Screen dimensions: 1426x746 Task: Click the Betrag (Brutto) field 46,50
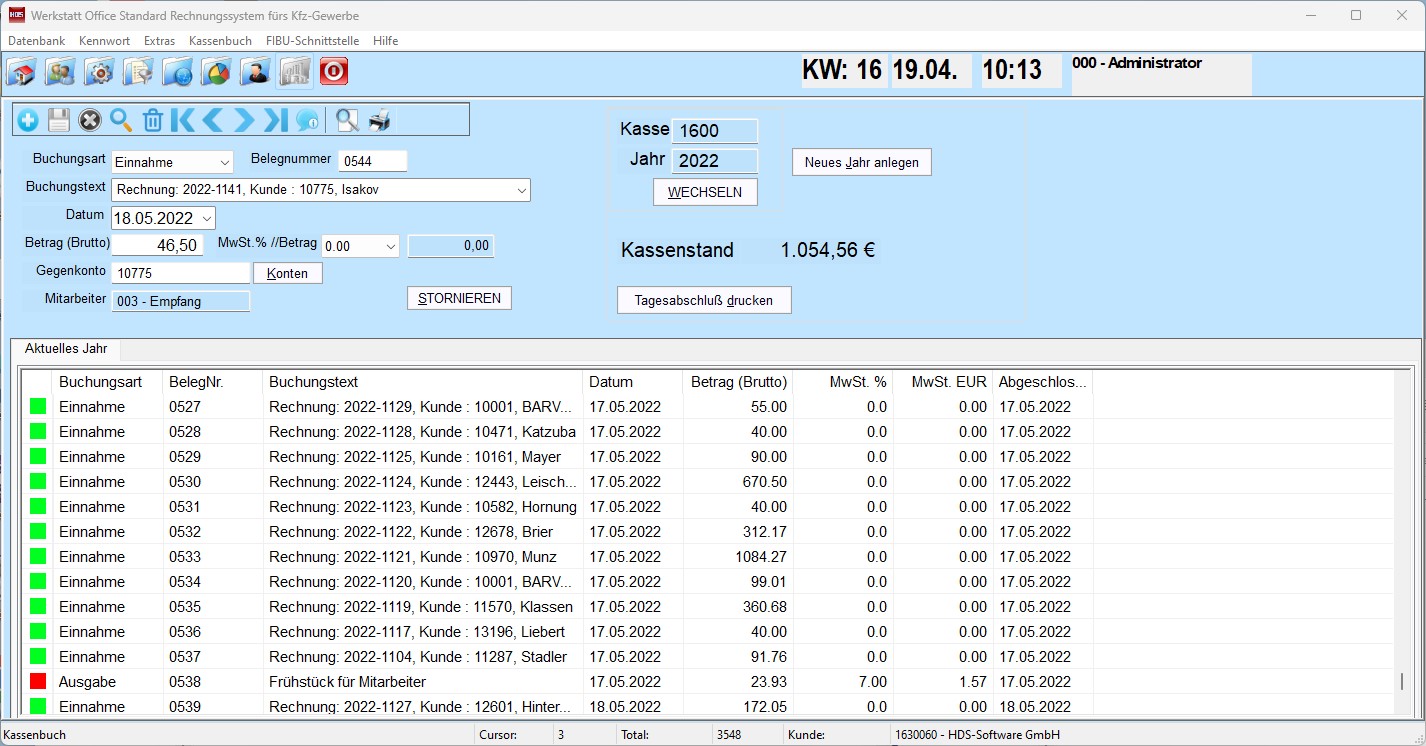(x=157, y=245)
